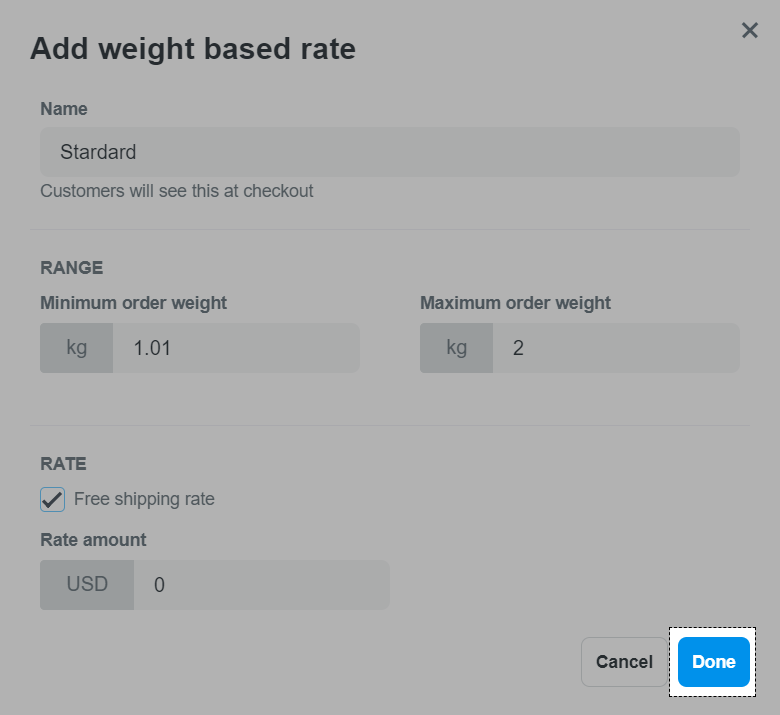The image size is (780, 715).
Task: Click the Minimum order weight label
Action: coord(134,303)
